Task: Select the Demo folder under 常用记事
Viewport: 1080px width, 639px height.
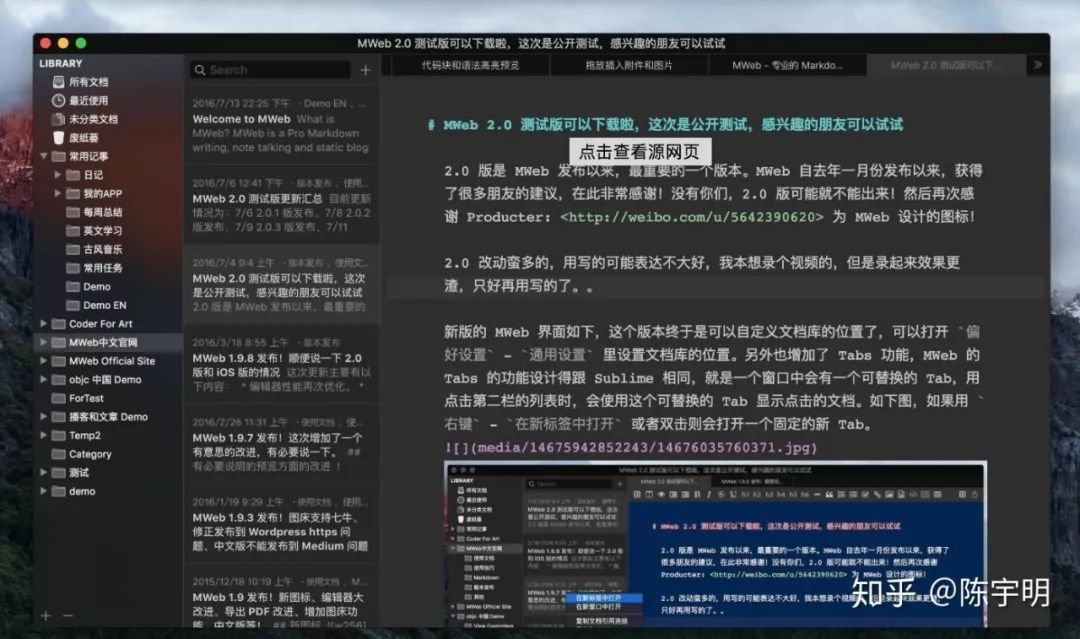Action: pos(96,286)
